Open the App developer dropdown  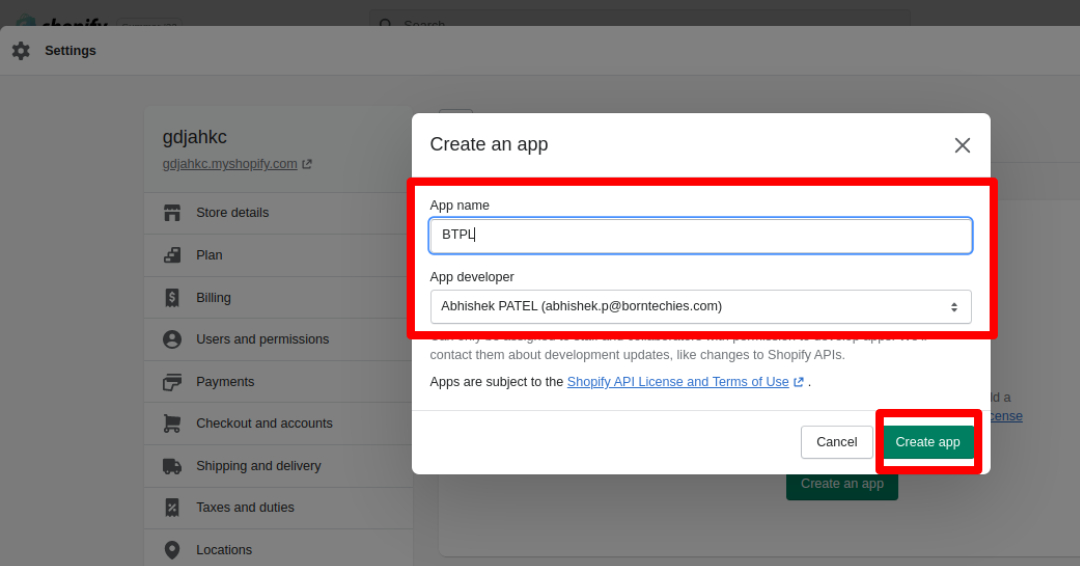tap(700, 307)
